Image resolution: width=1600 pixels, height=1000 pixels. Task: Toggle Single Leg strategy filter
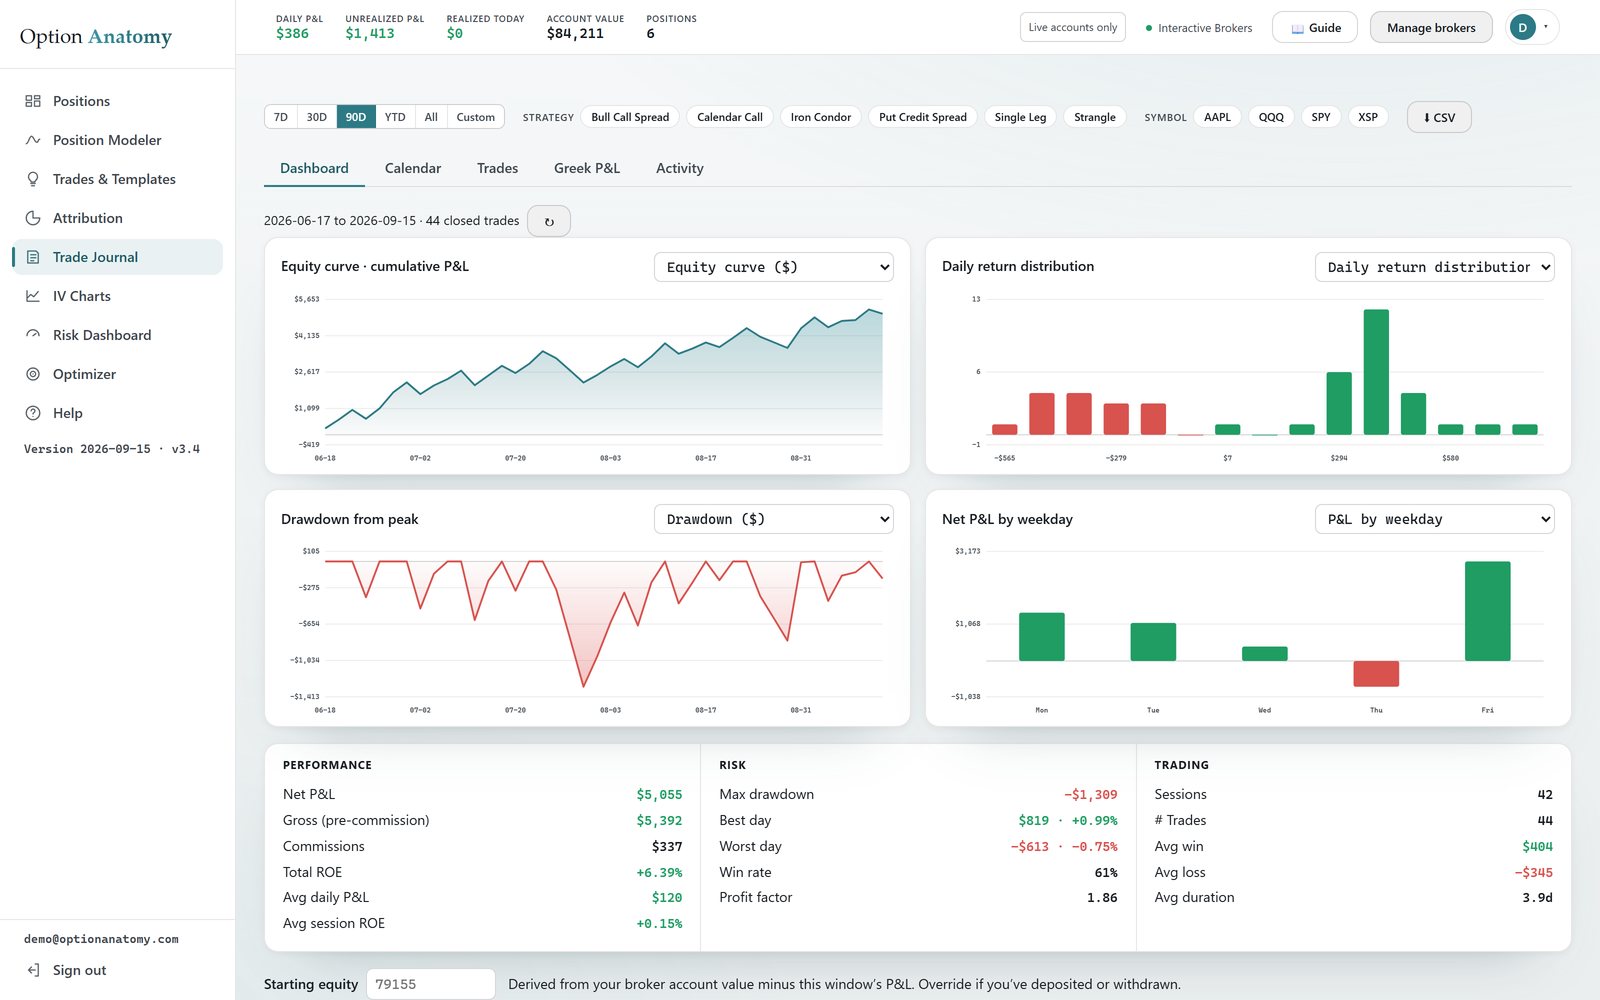(x=1020, y=117)
